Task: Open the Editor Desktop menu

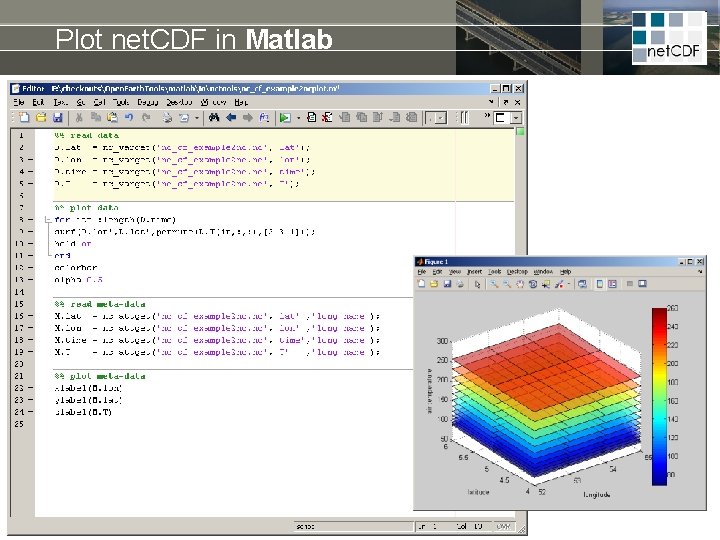Action: coord(179,102)
